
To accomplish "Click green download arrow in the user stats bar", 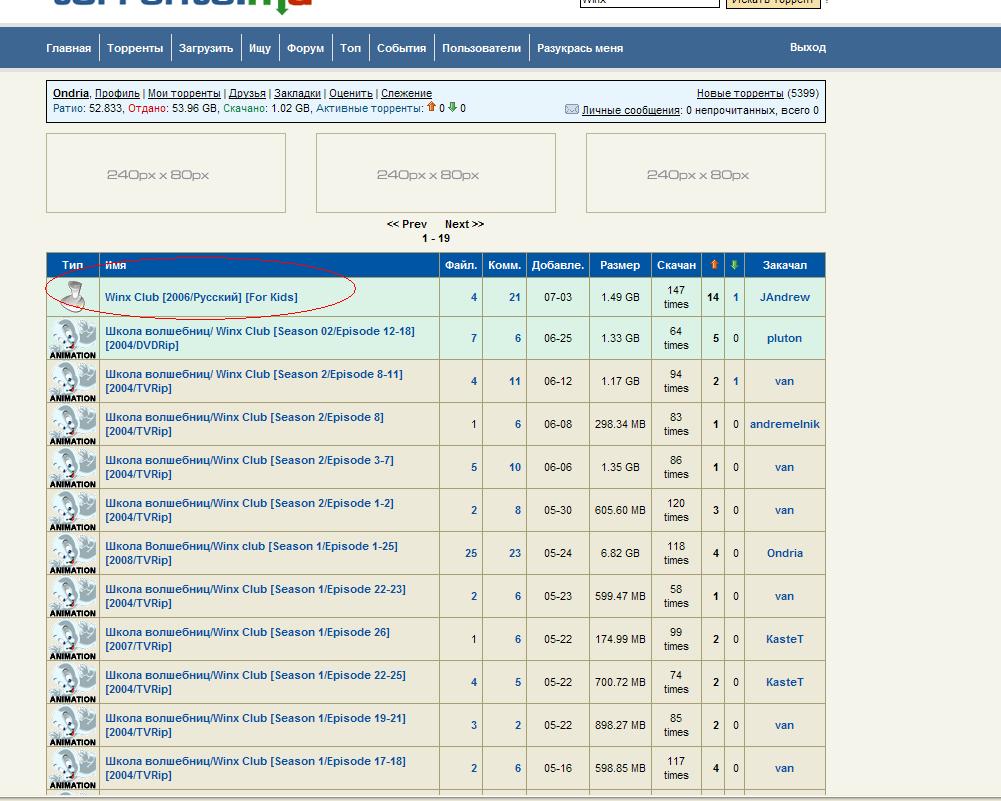I will pos(452,107).
